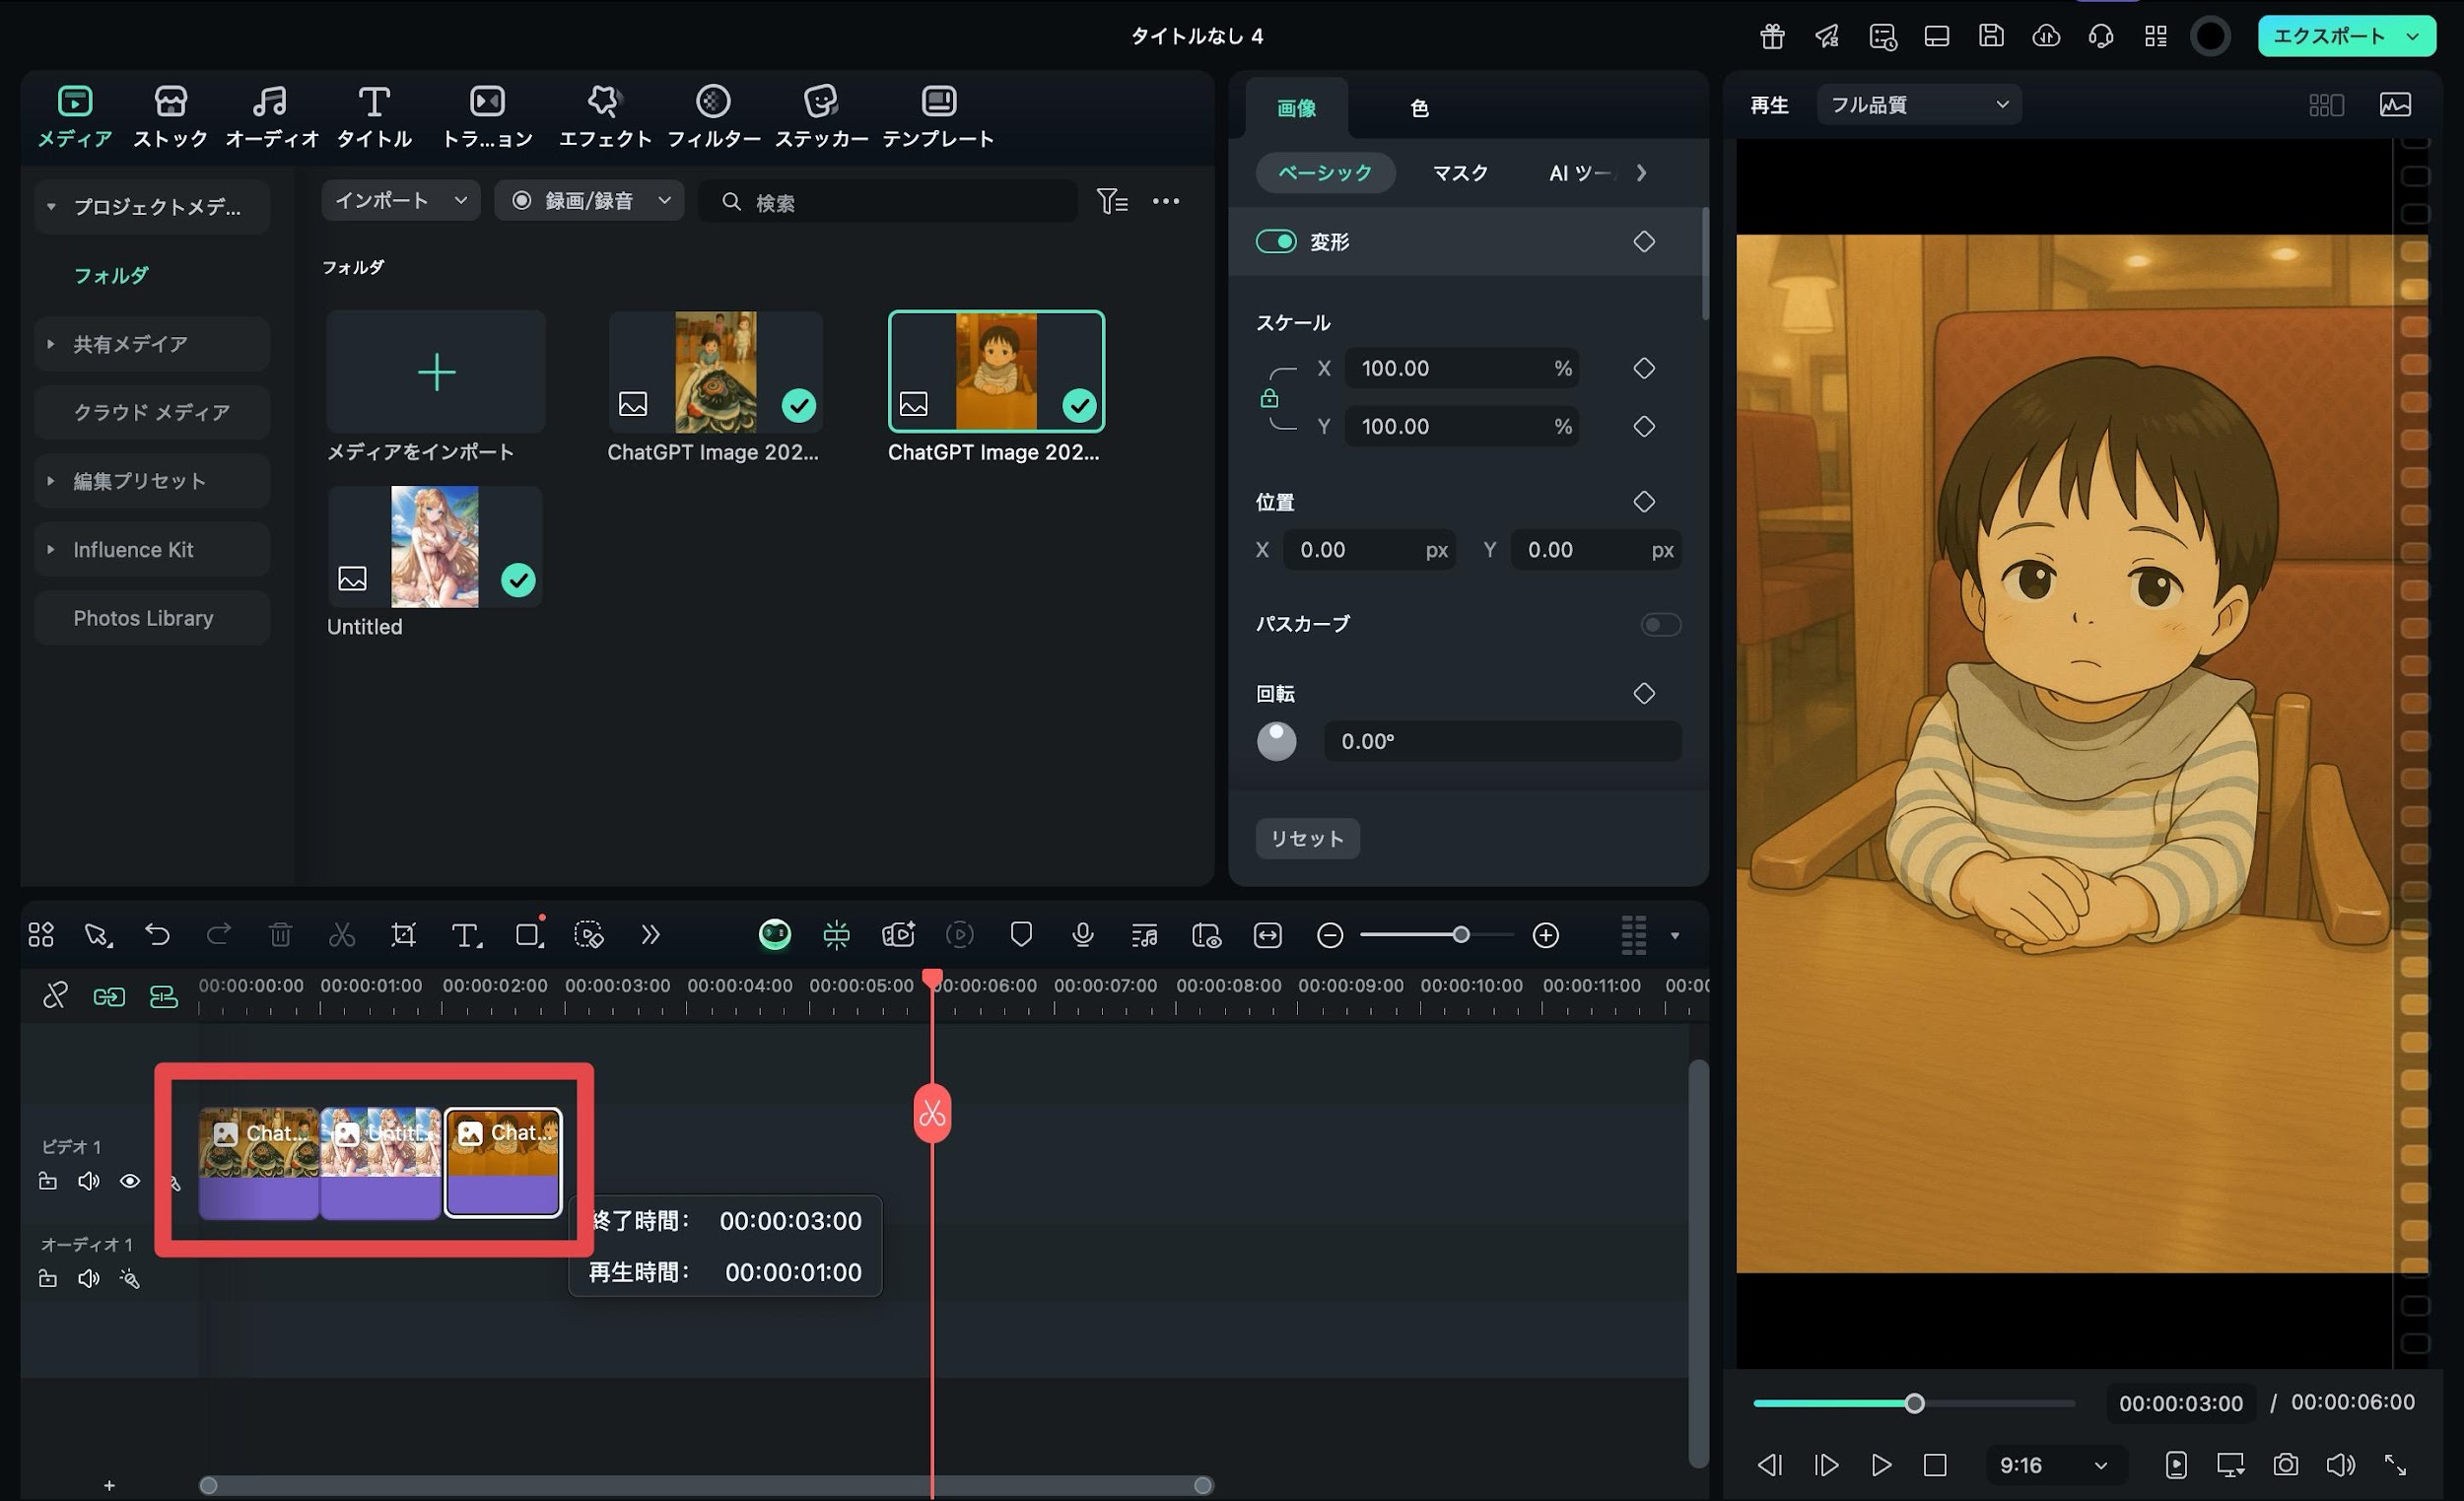Switch to the 色 (Color) tab

pyautogui.click(x=1419, y=107)
